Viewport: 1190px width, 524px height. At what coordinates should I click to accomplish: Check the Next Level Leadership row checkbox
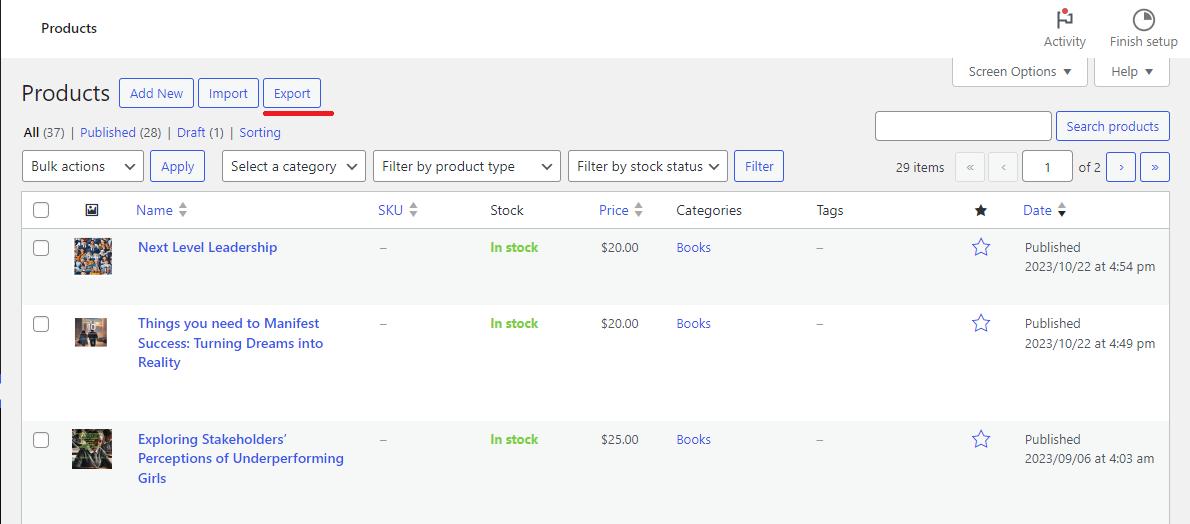pos(41,248)
